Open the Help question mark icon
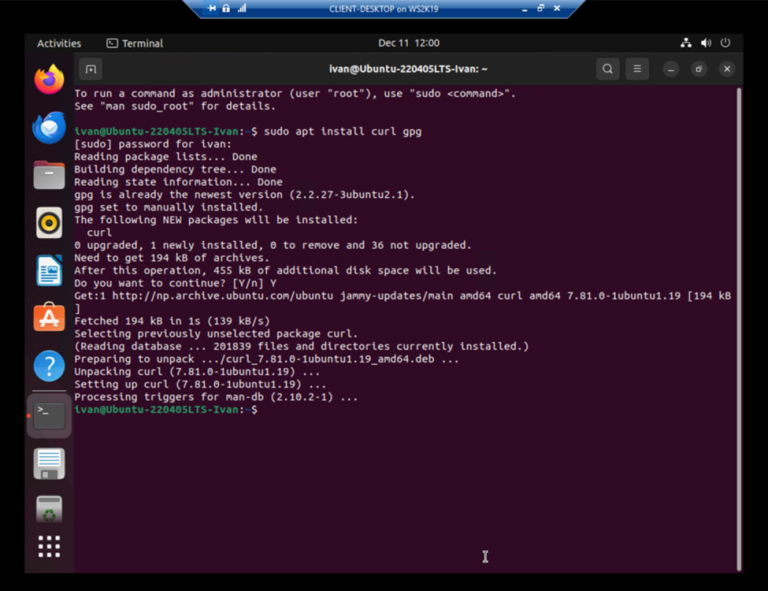768x591 pixels. tap(49, 366)
